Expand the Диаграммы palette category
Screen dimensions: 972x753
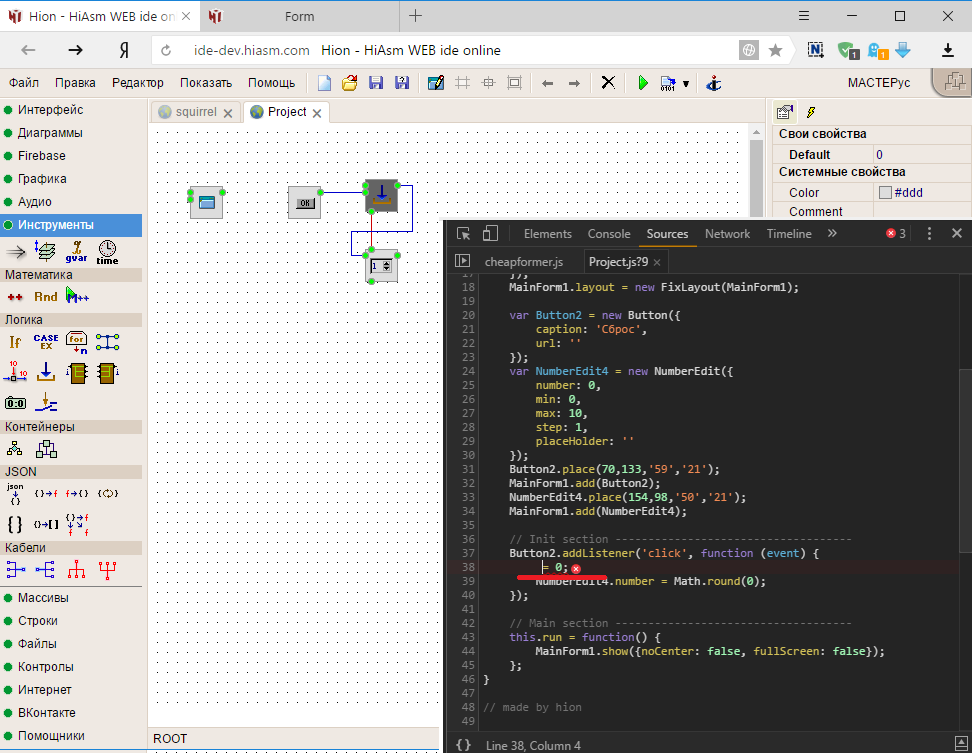click(50, 133)
